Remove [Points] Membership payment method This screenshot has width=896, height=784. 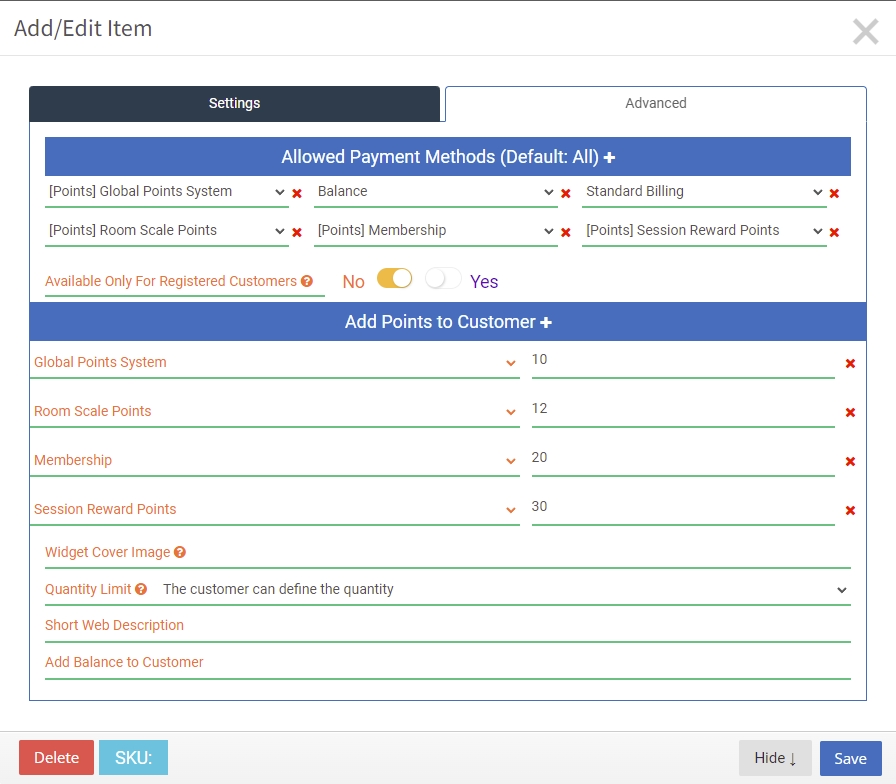pyautogui.click(x=566, y=233)
